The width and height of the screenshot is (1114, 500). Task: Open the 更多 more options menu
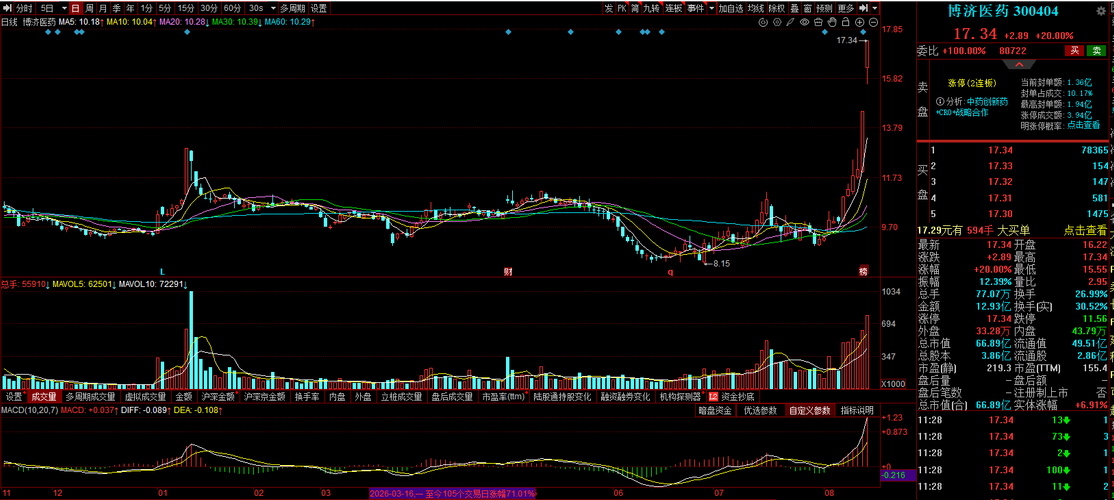pyautogui.click(x=845, y=9)
